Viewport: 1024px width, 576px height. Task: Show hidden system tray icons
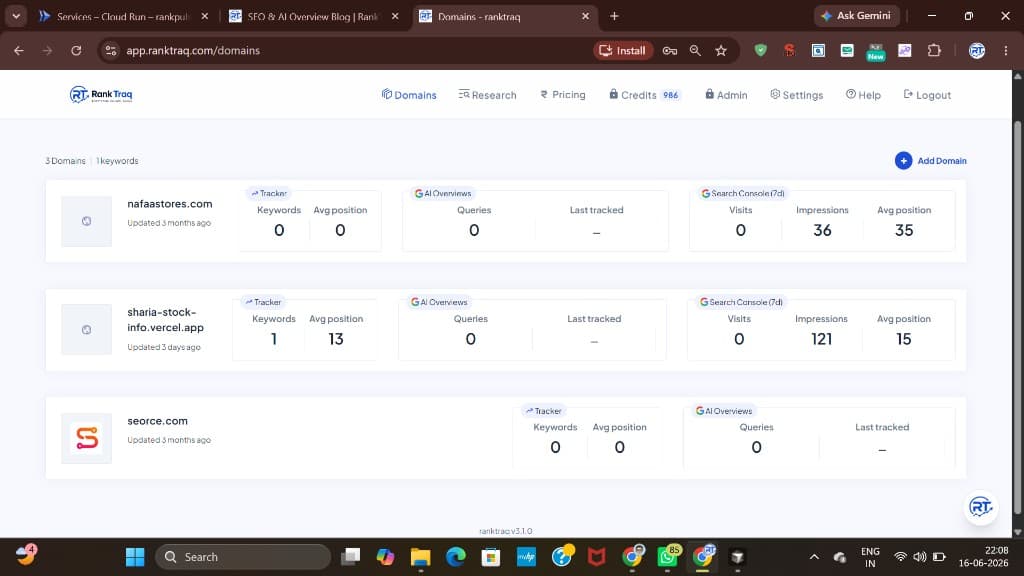(814, 557)
